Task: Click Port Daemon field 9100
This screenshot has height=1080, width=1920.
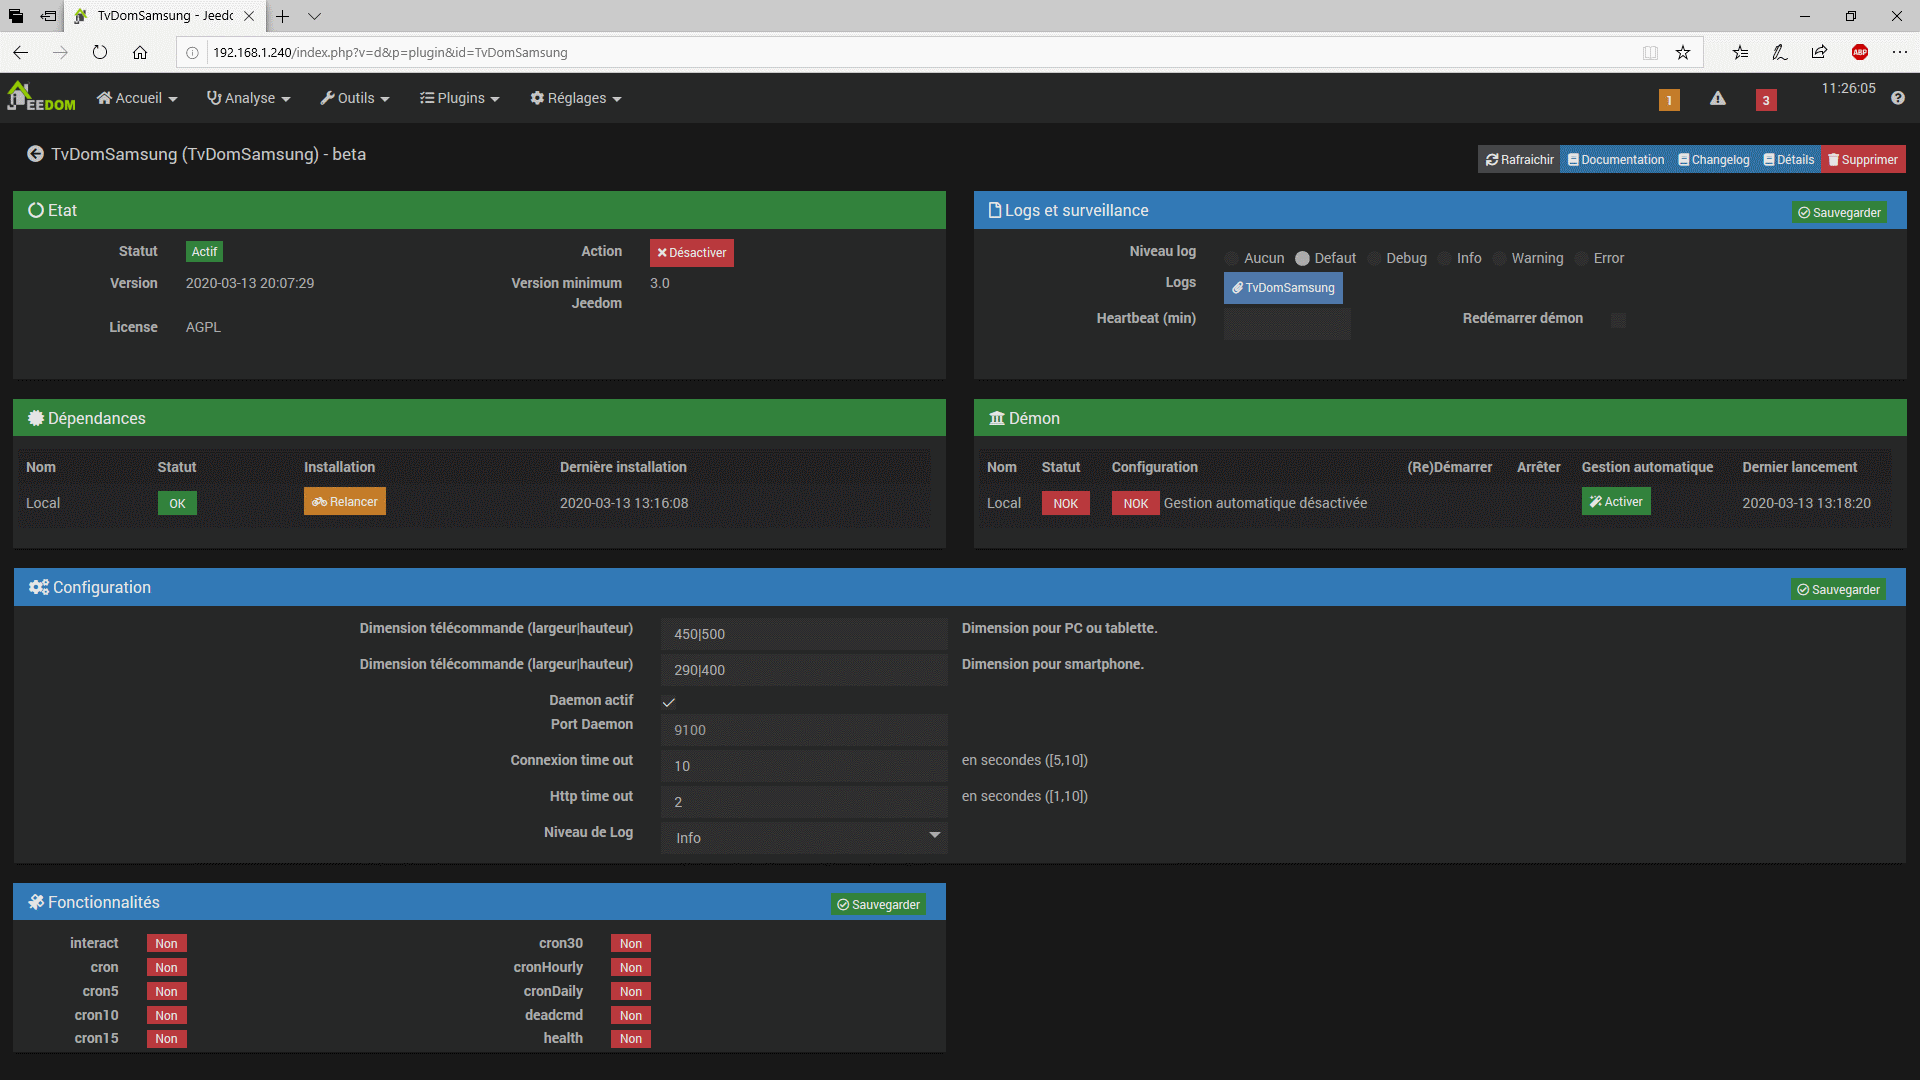Action: click(x=804, y=729)
